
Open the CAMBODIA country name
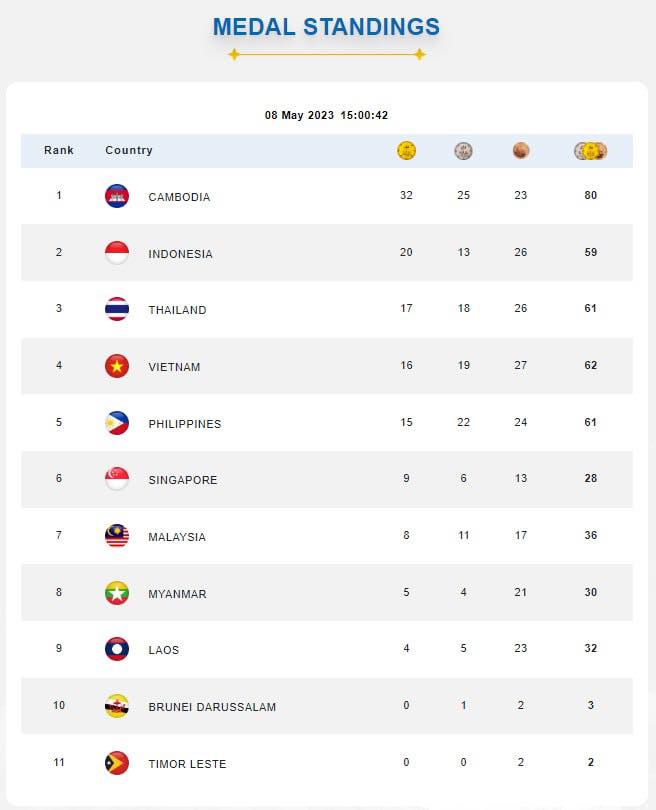(179, 197)
